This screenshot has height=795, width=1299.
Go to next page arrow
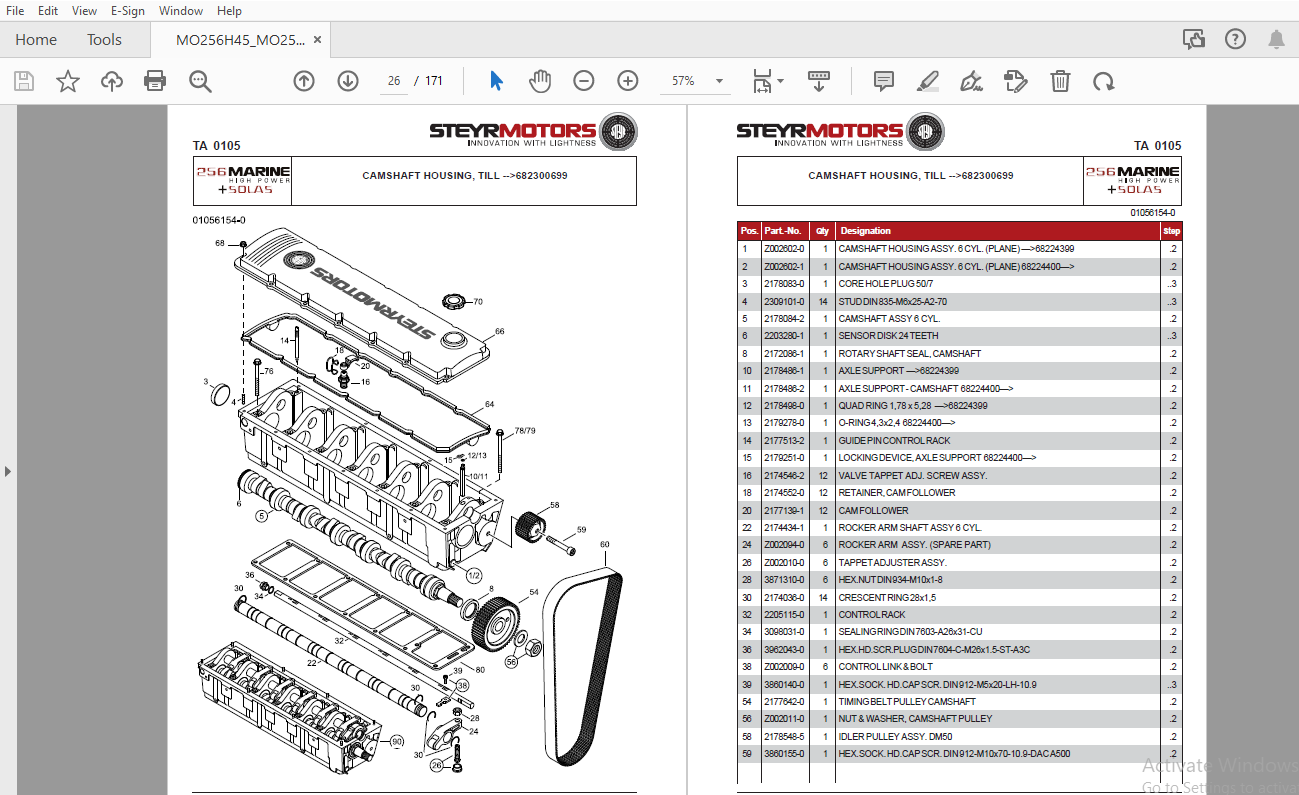348,81
